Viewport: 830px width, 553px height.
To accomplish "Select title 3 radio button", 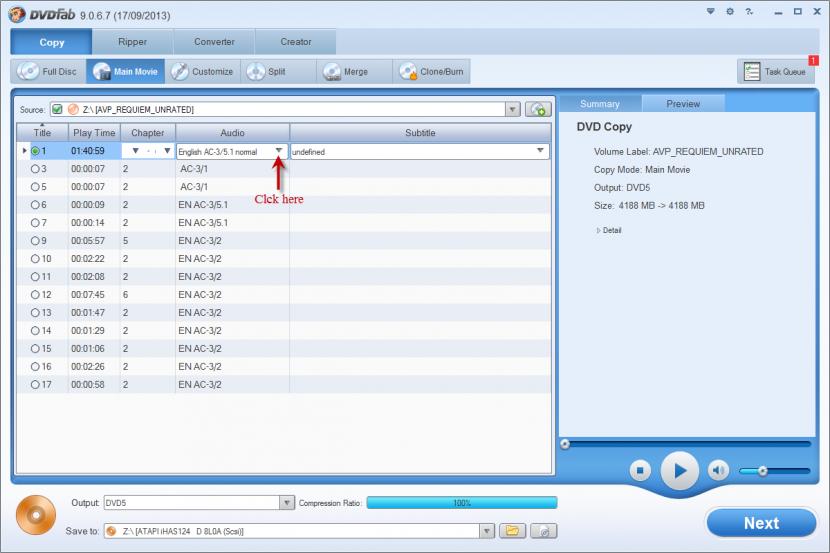I will pyautogui.click(x=35, y=169).
